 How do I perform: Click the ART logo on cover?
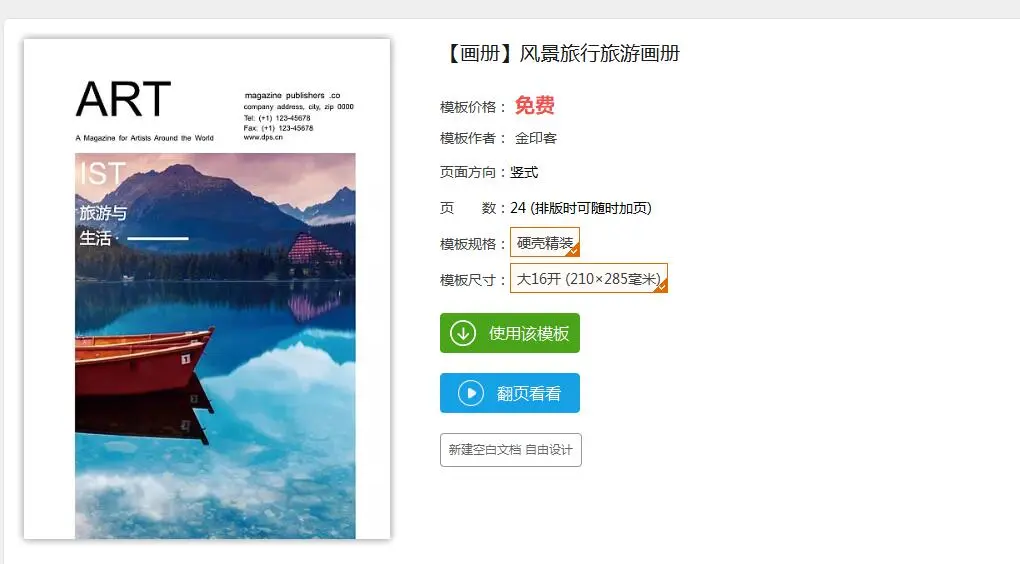click(124, 99)
